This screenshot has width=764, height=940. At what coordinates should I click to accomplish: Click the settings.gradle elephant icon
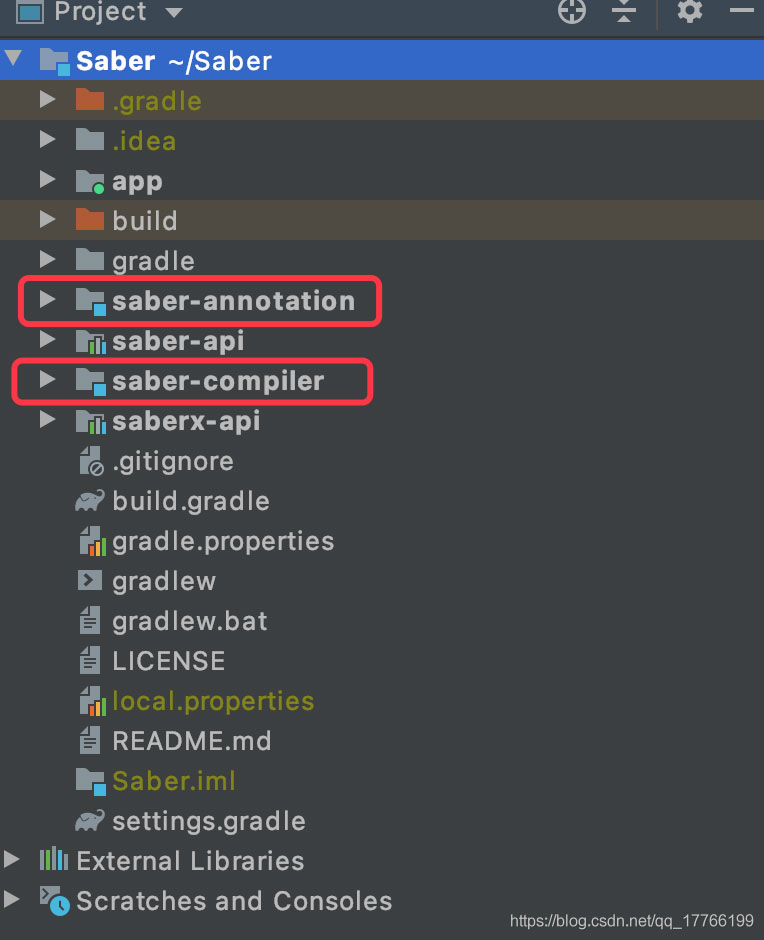(90, 821)
